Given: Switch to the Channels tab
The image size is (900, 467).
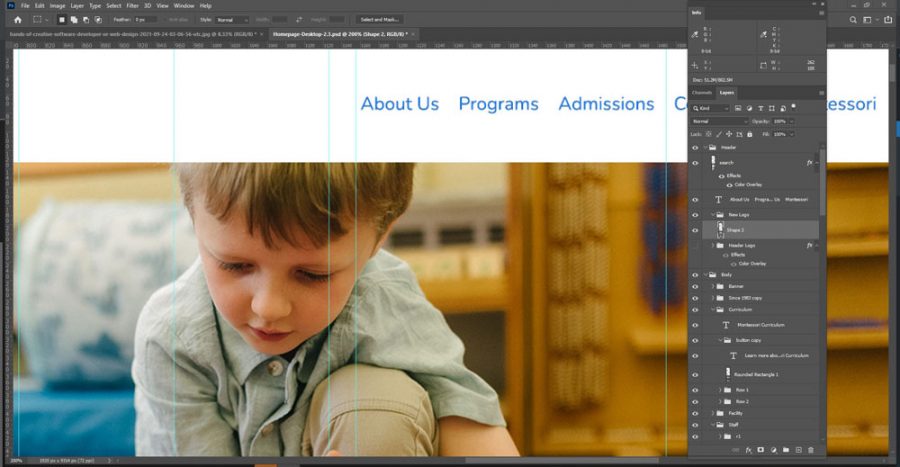Looking at the screenshot, I should coord(701,92).
